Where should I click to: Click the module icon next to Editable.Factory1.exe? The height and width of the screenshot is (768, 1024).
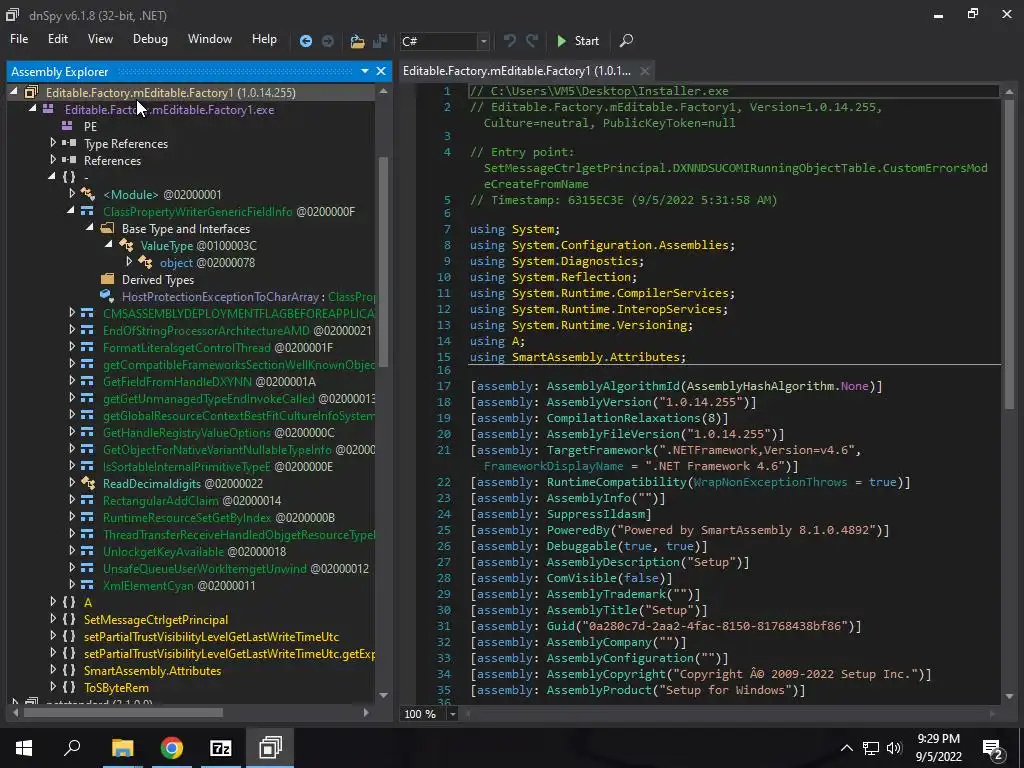point(48,109)
